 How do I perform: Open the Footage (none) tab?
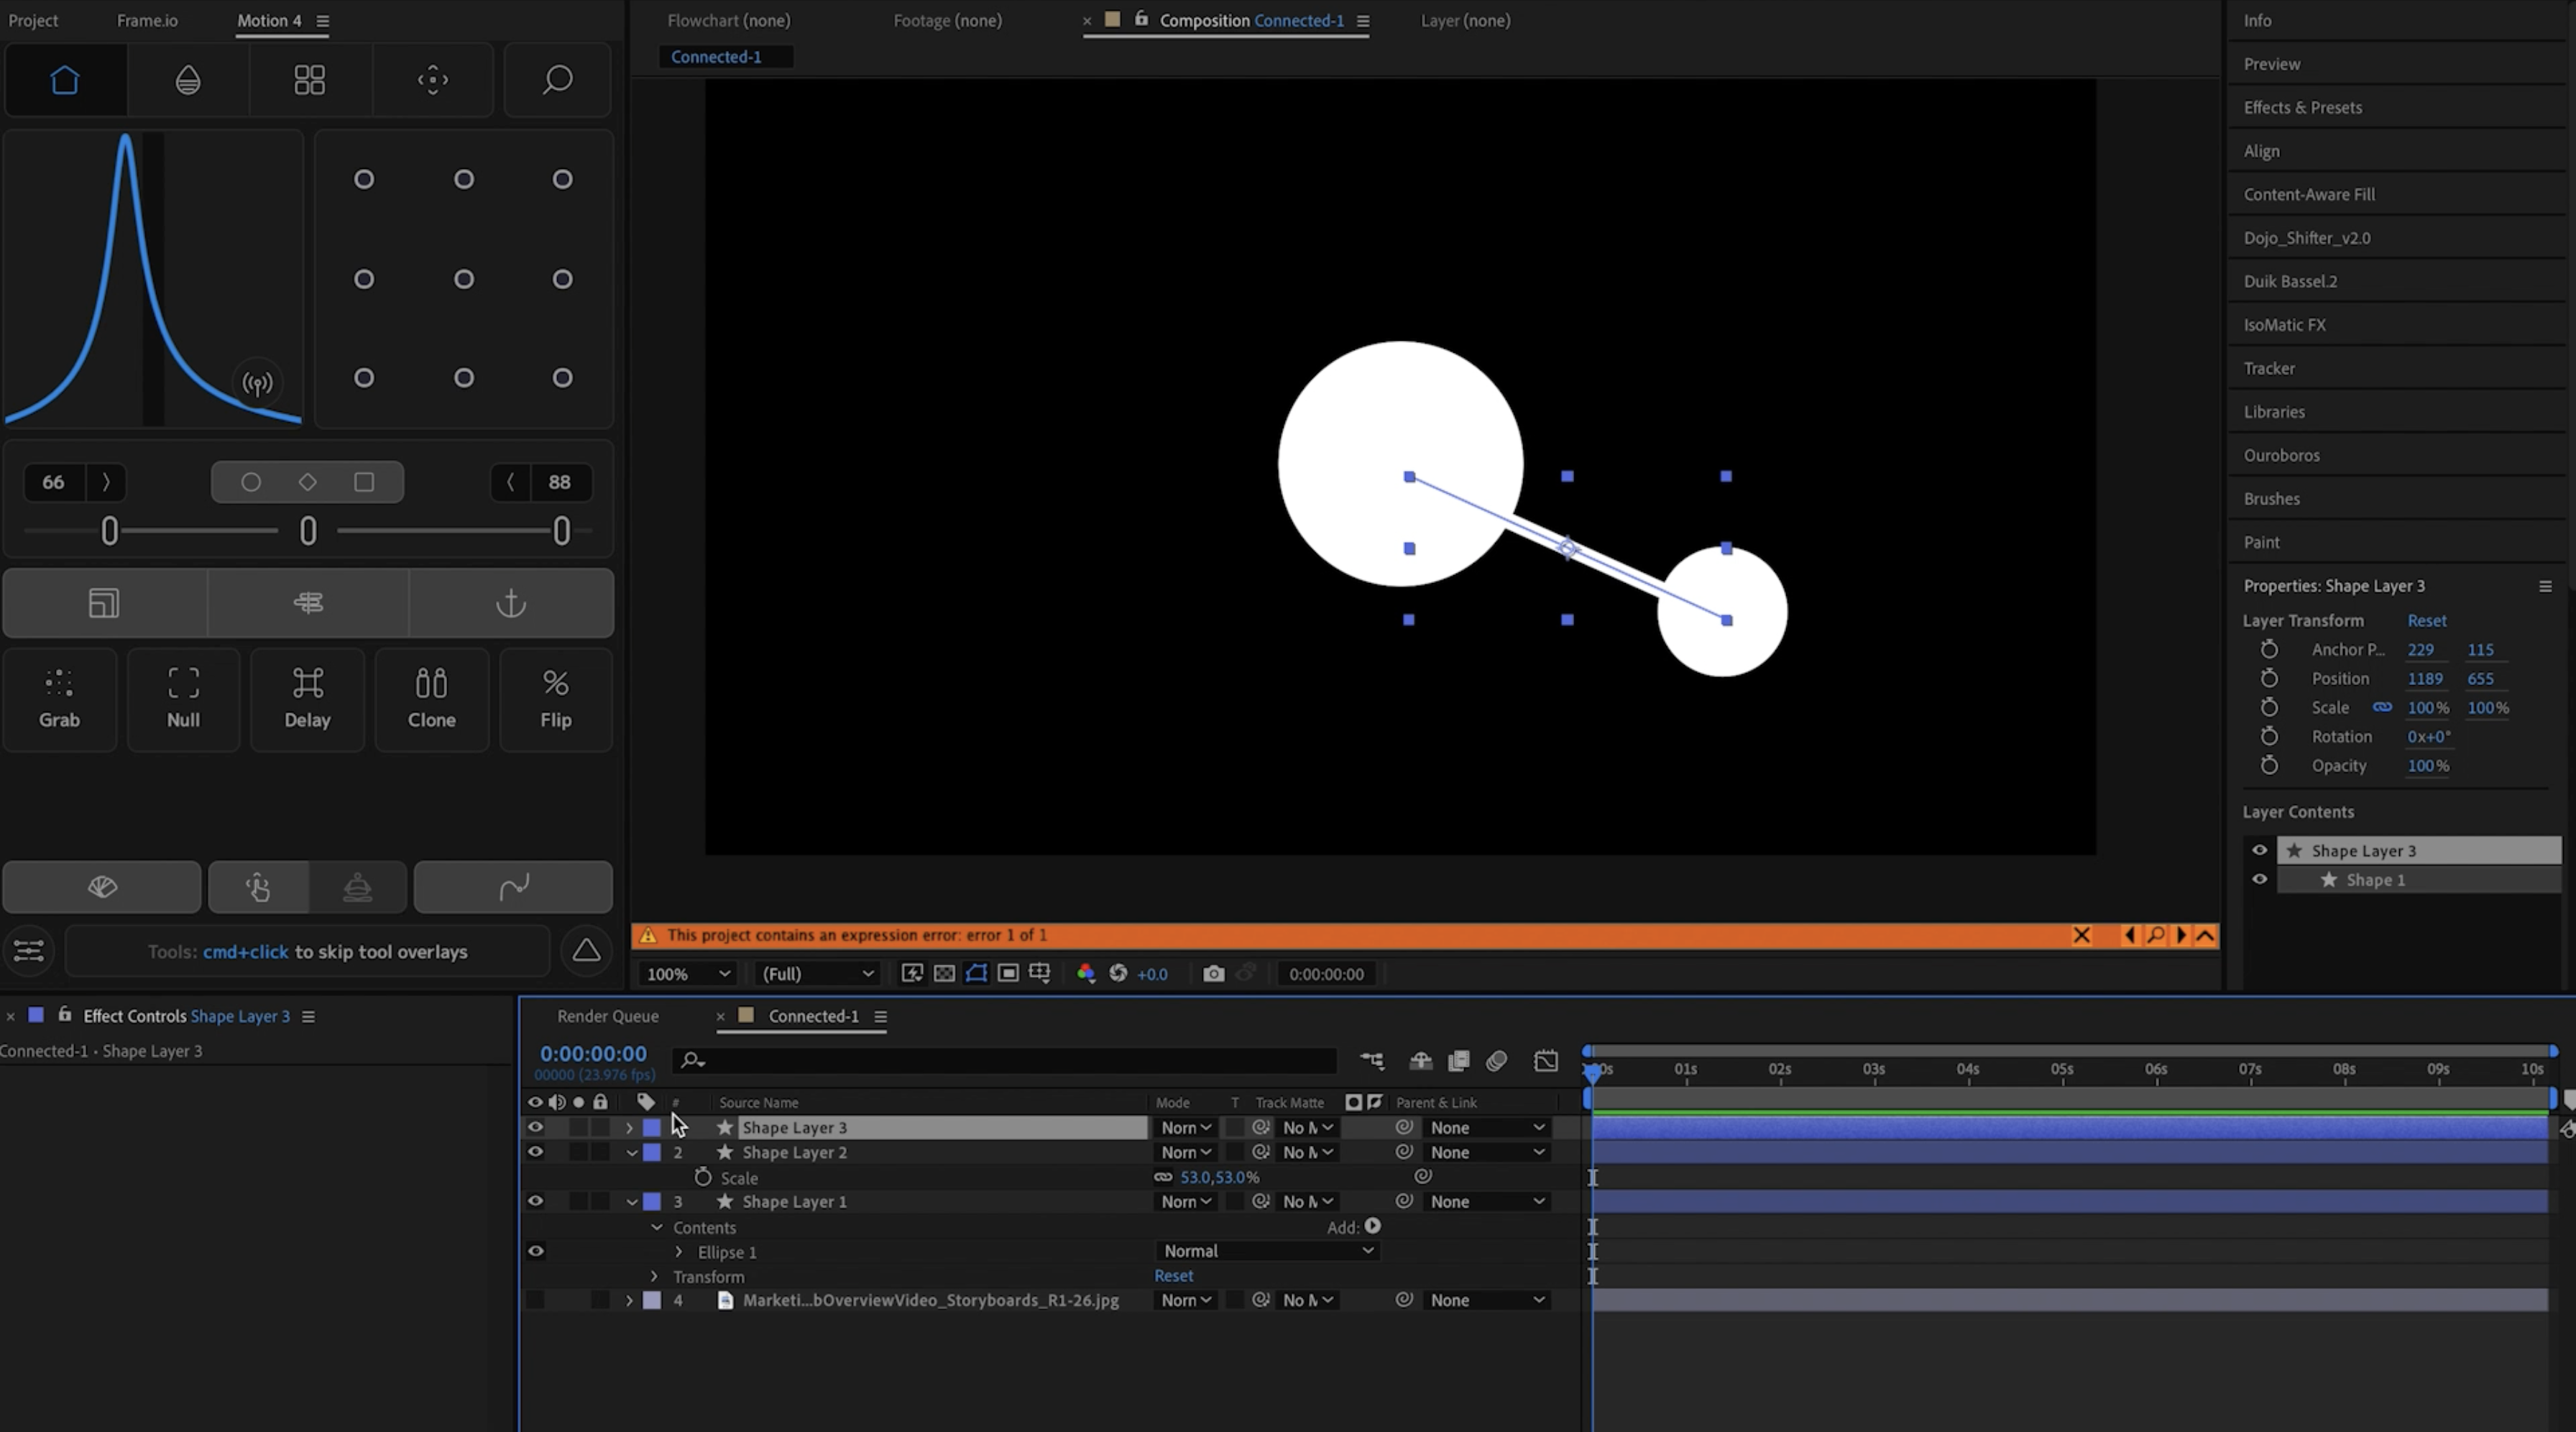click(x=948, y=20)
